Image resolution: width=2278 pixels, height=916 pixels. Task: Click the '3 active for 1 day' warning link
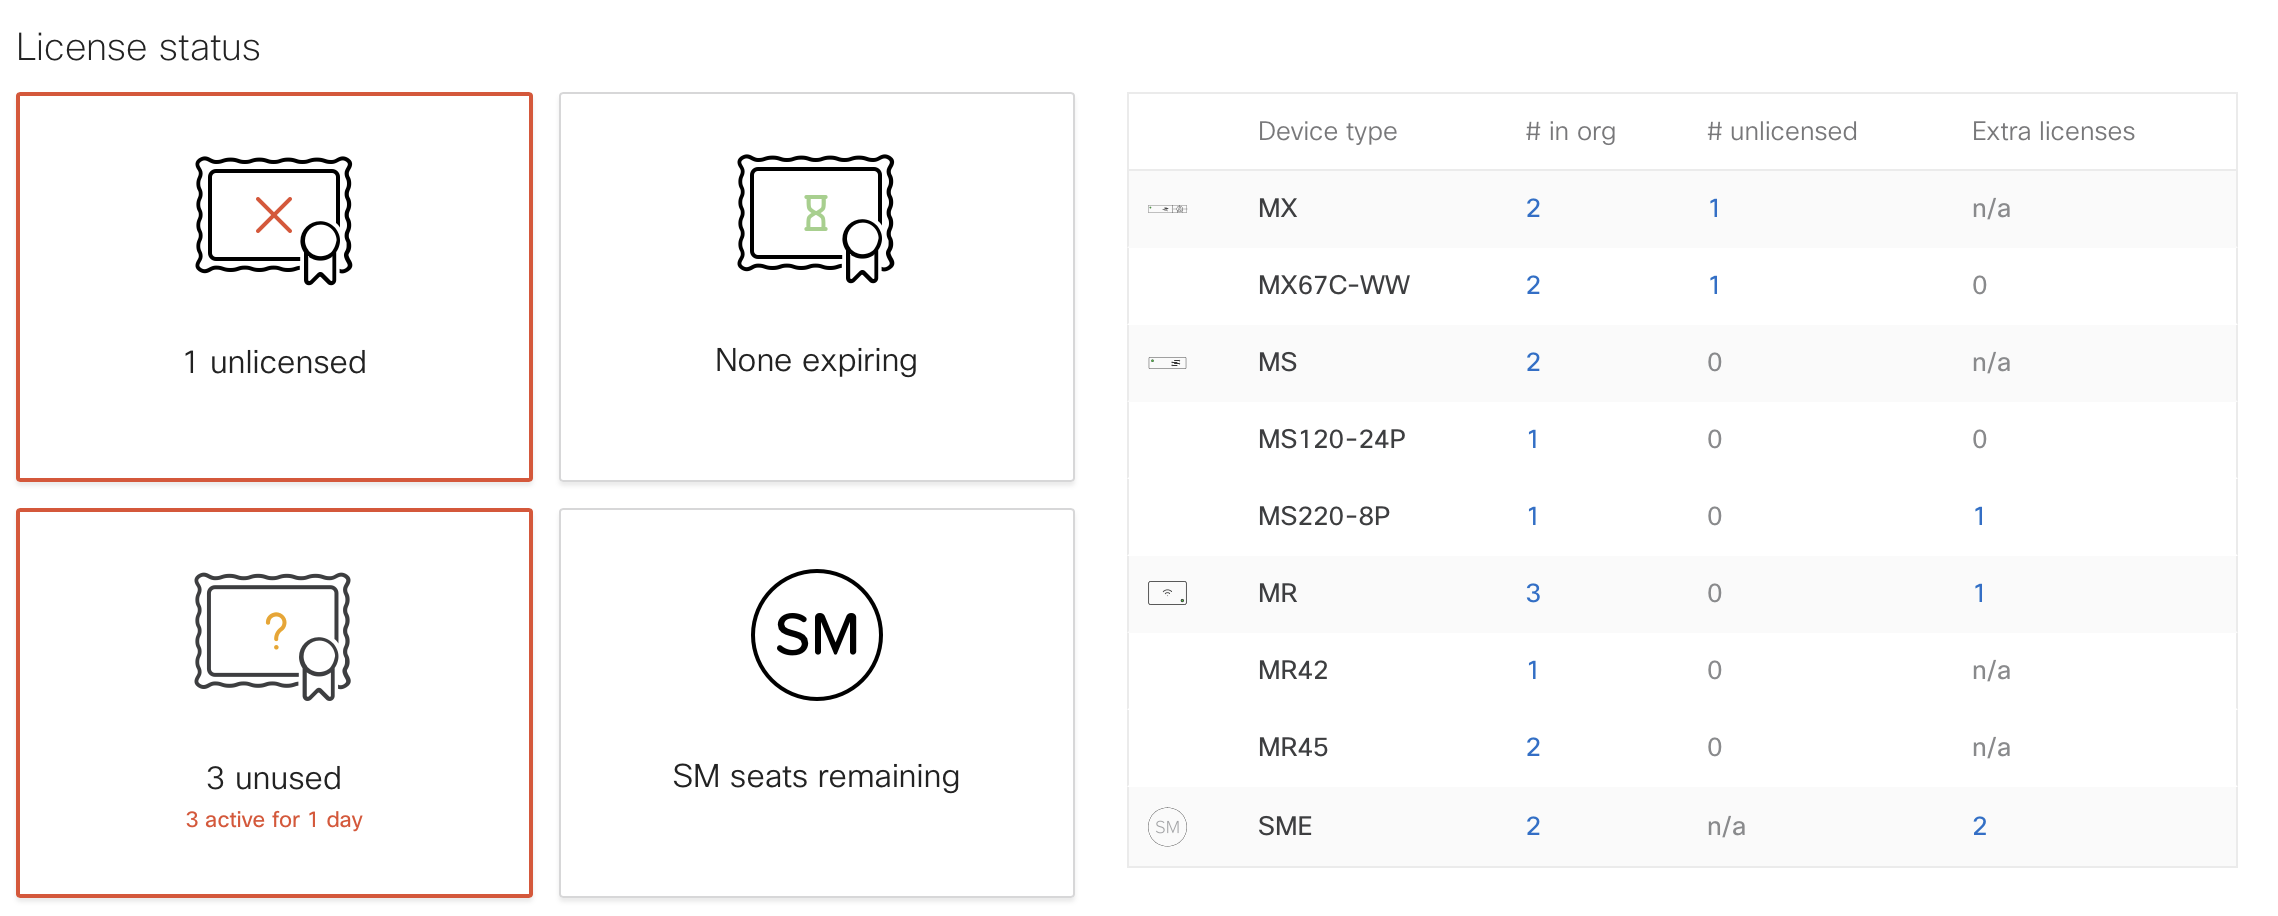coord(273,819)
